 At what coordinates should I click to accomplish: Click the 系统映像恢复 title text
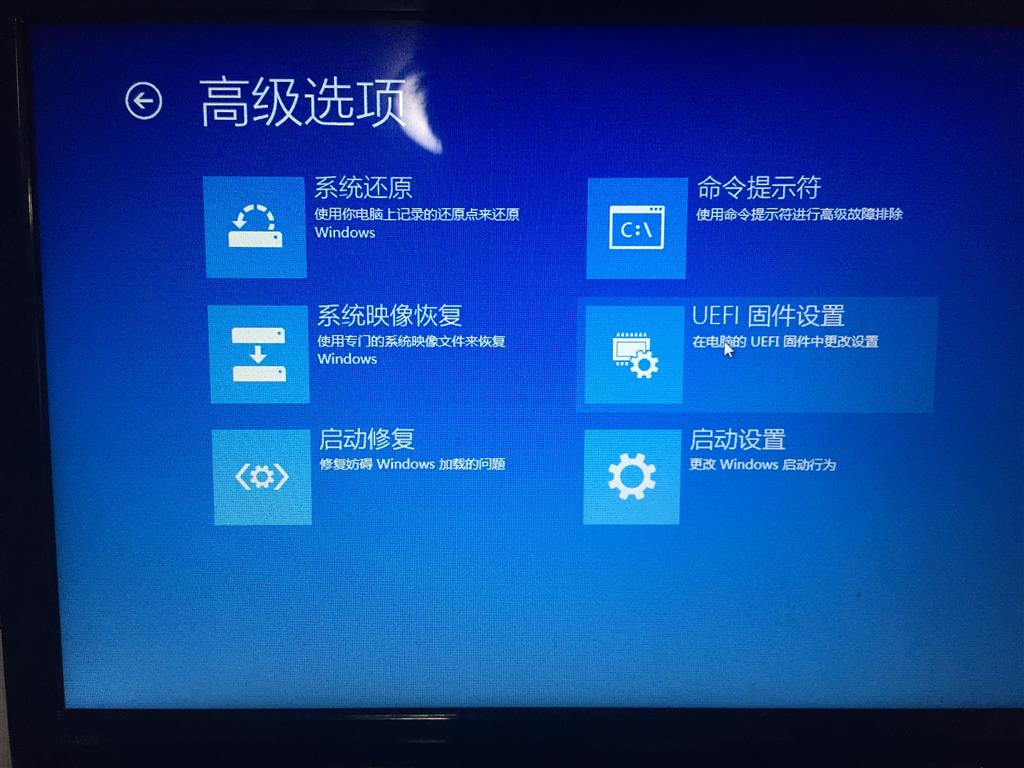tap(390, 315)
